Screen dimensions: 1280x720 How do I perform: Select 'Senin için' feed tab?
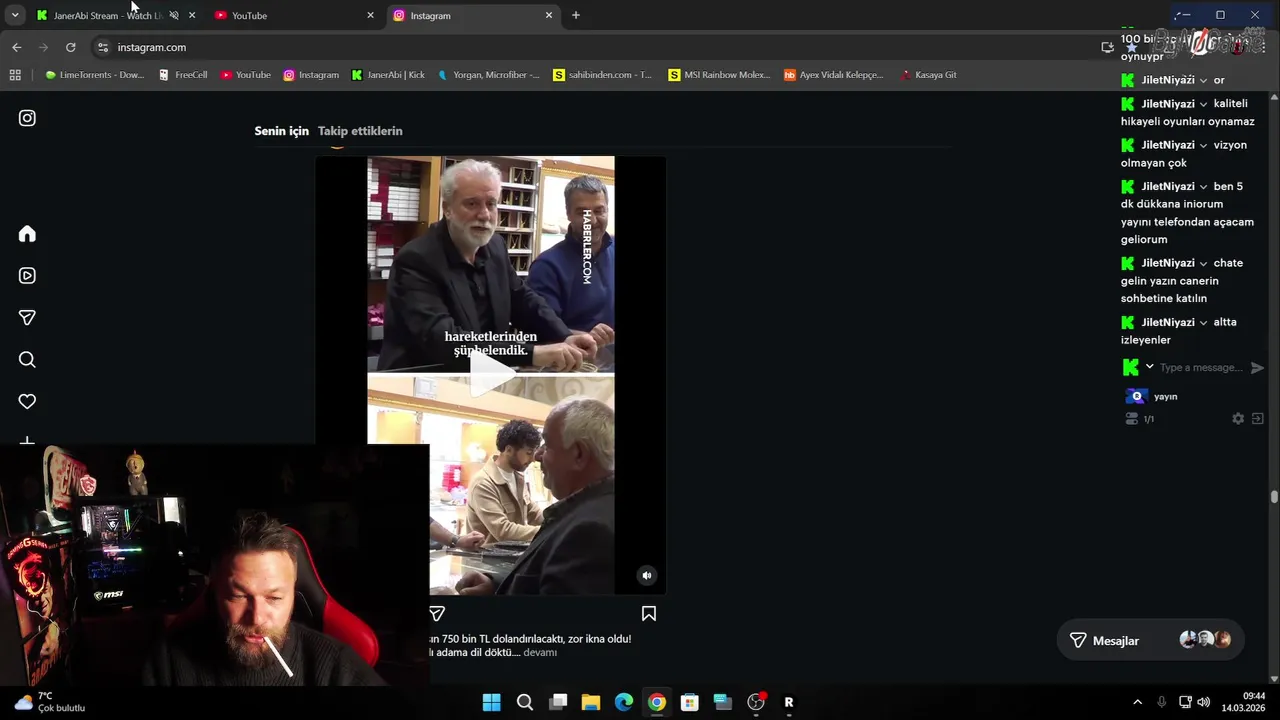click(x=281, y=131)
